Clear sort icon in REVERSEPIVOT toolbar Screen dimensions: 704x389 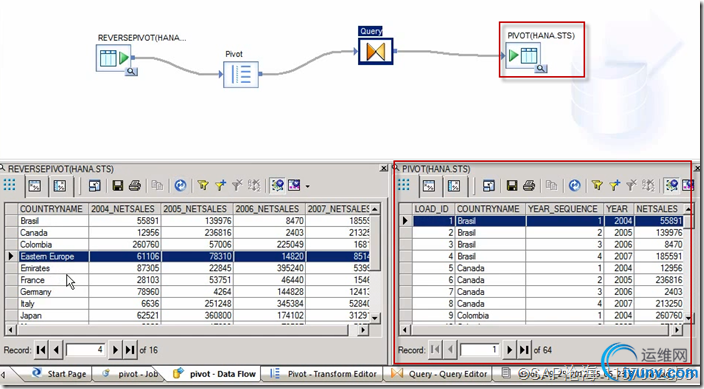coord(254,186)
